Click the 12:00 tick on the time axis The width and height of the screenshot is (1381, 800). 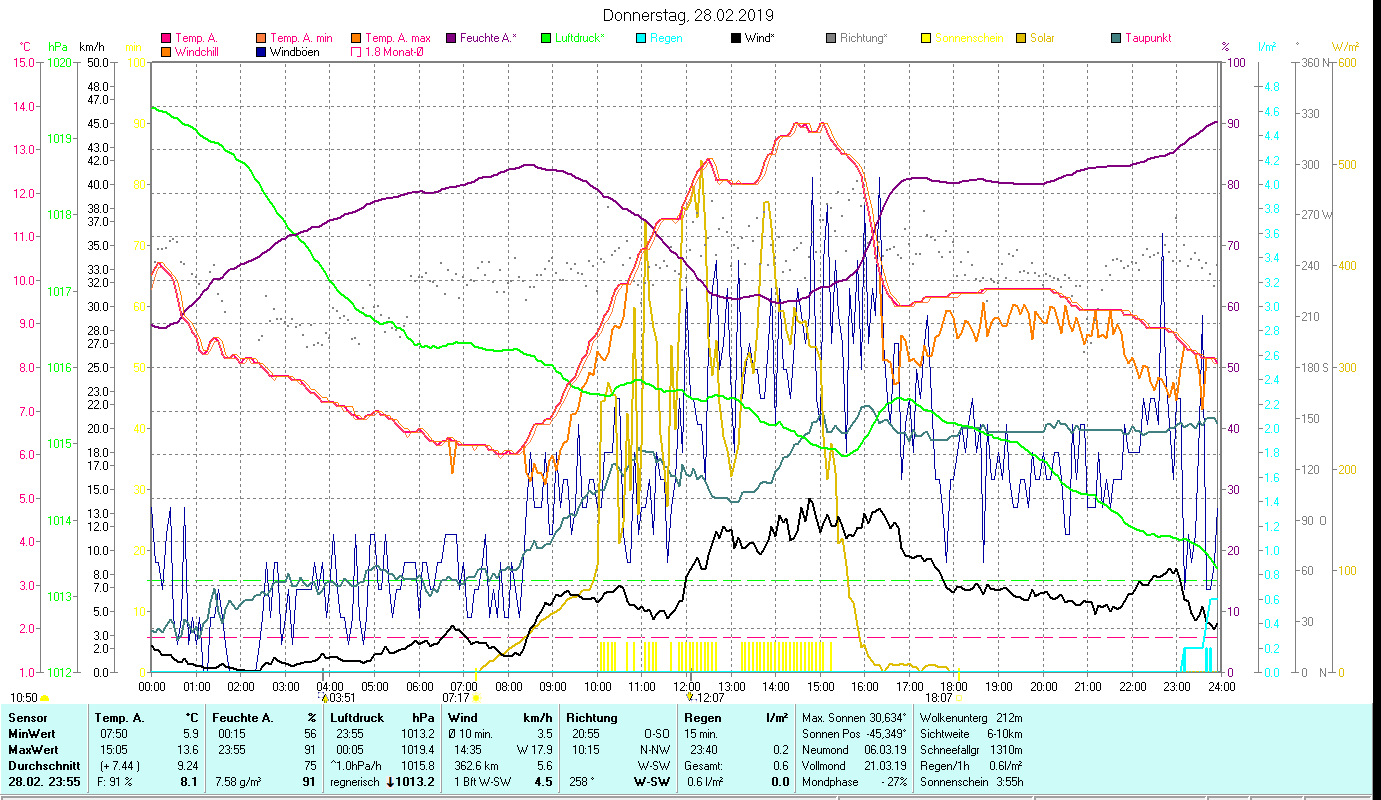(x=687, y=686)
